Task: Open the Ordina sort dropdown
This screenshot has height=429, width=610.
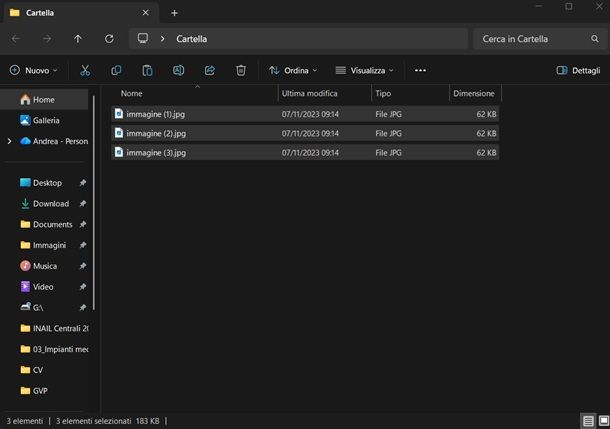Action: pos(293,70)
